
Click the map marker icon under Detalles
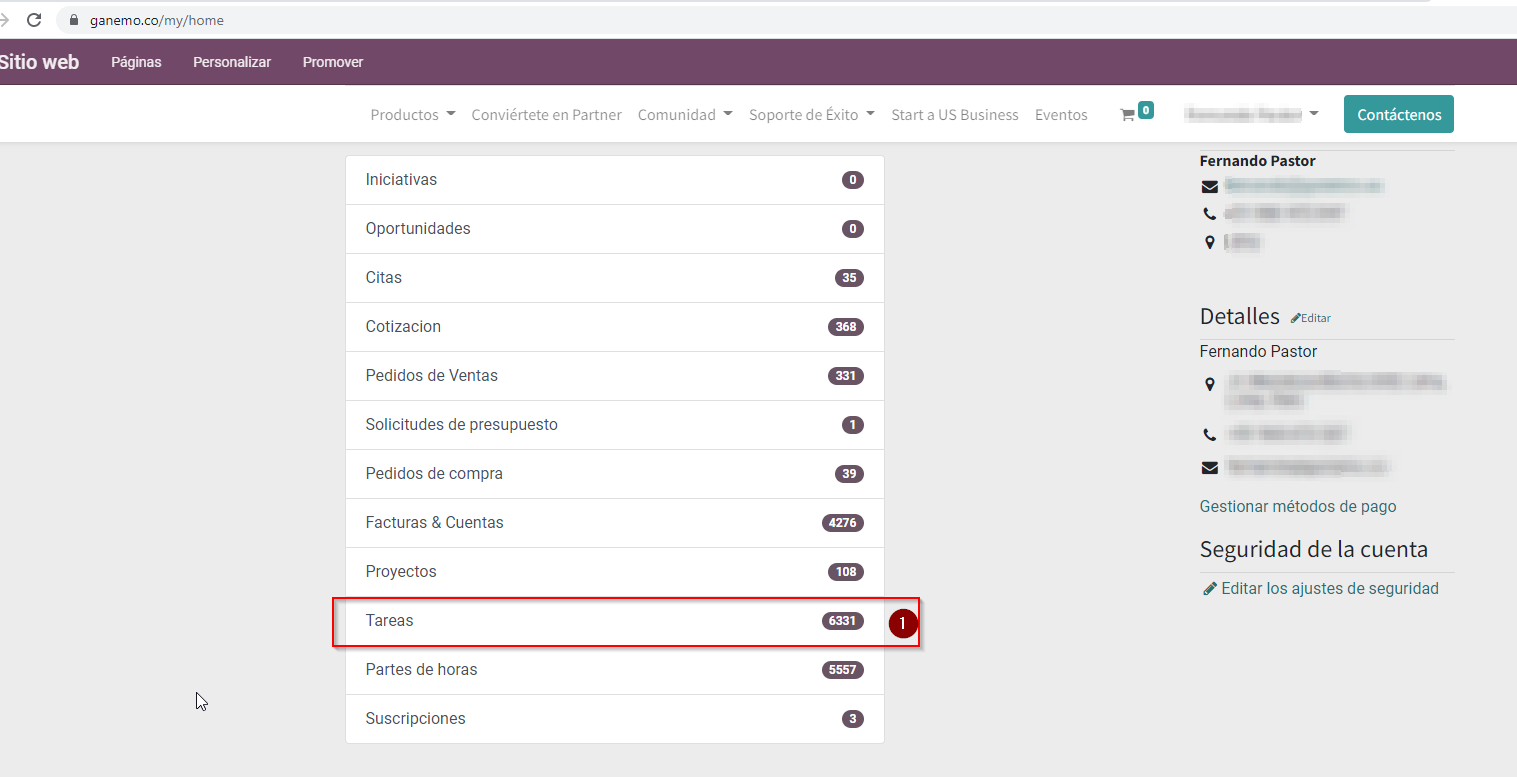point(1210,384)
